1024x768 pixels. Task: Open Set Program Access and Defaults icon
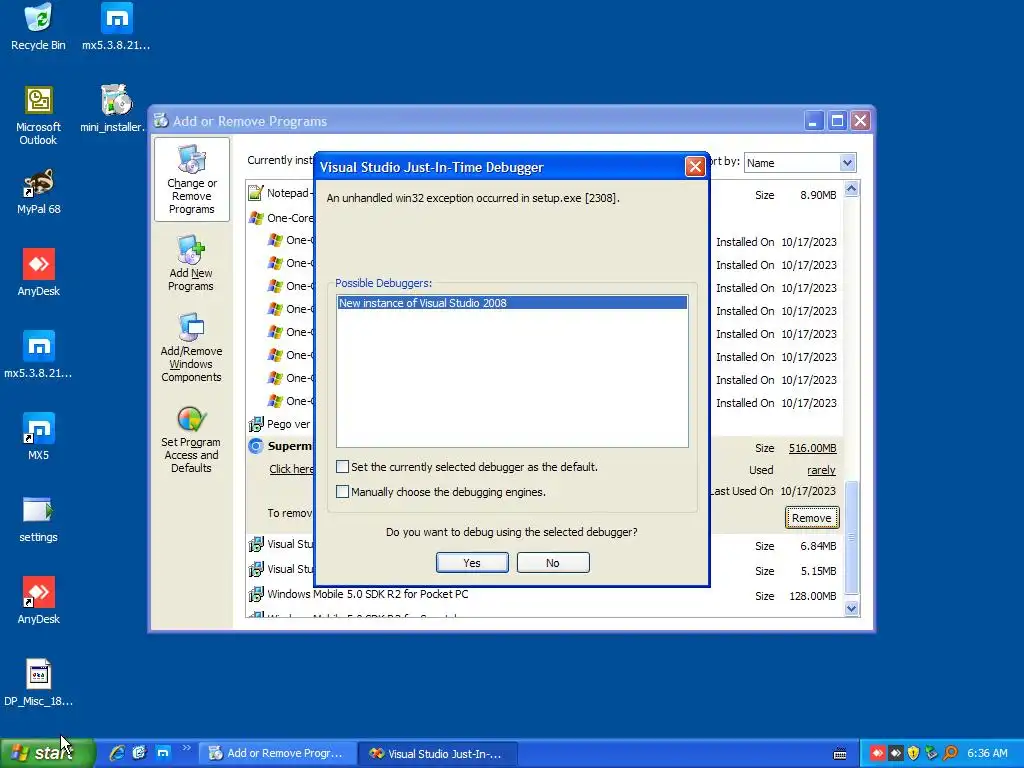point(191,438)
